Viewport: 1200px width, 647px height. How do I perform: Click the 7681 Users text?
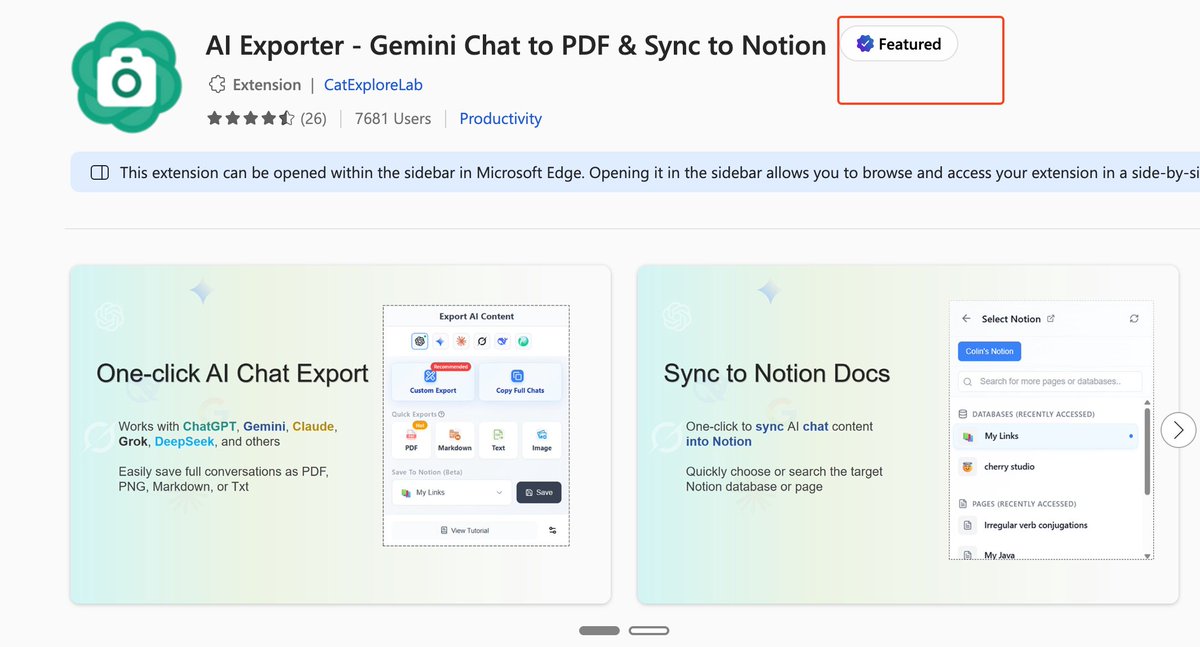coord(393,118)
